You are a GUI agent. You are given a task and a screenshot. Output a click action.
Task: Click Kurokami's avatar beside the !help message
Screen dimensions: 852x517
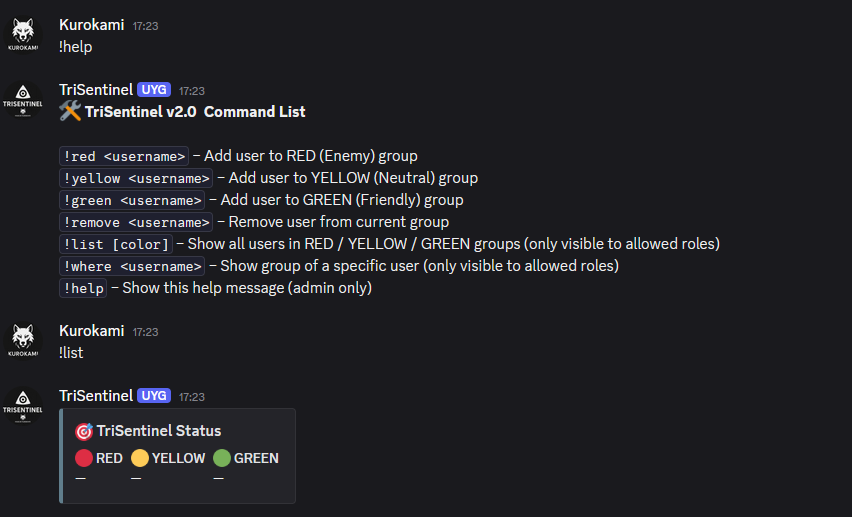(22, 34)
